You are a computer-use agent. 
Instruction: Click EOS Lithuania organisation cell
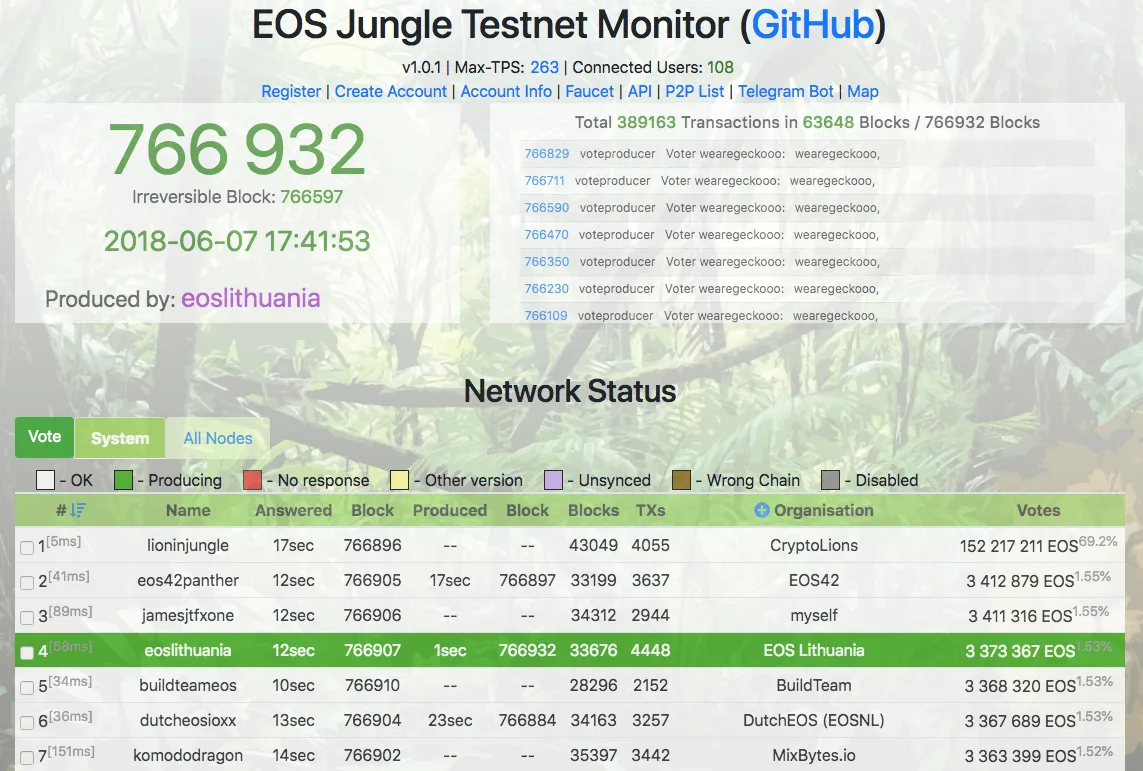[814, 650]
